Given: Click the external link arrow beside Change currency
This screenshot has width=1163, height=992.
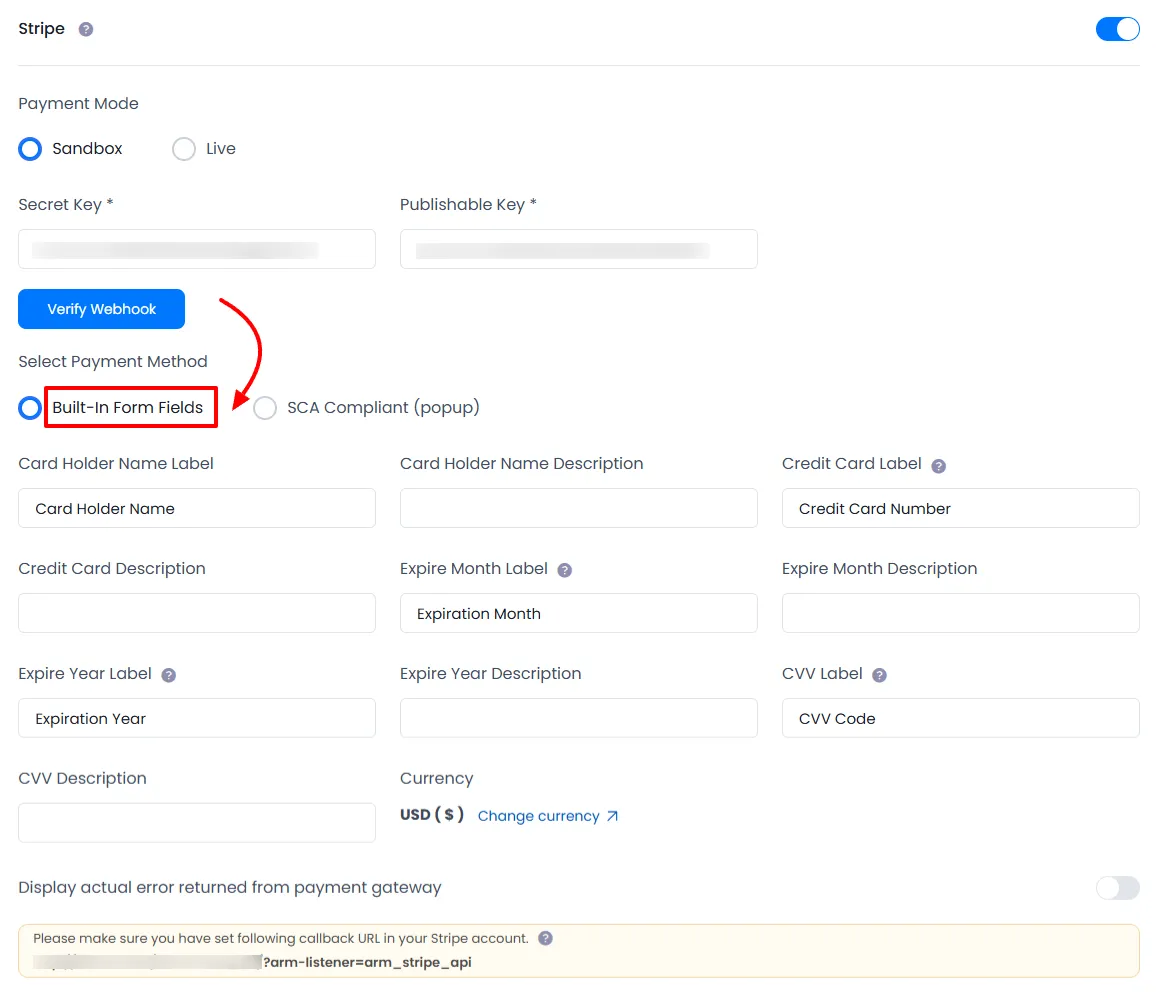Looking at the screenshot, I should coord(612,816).
